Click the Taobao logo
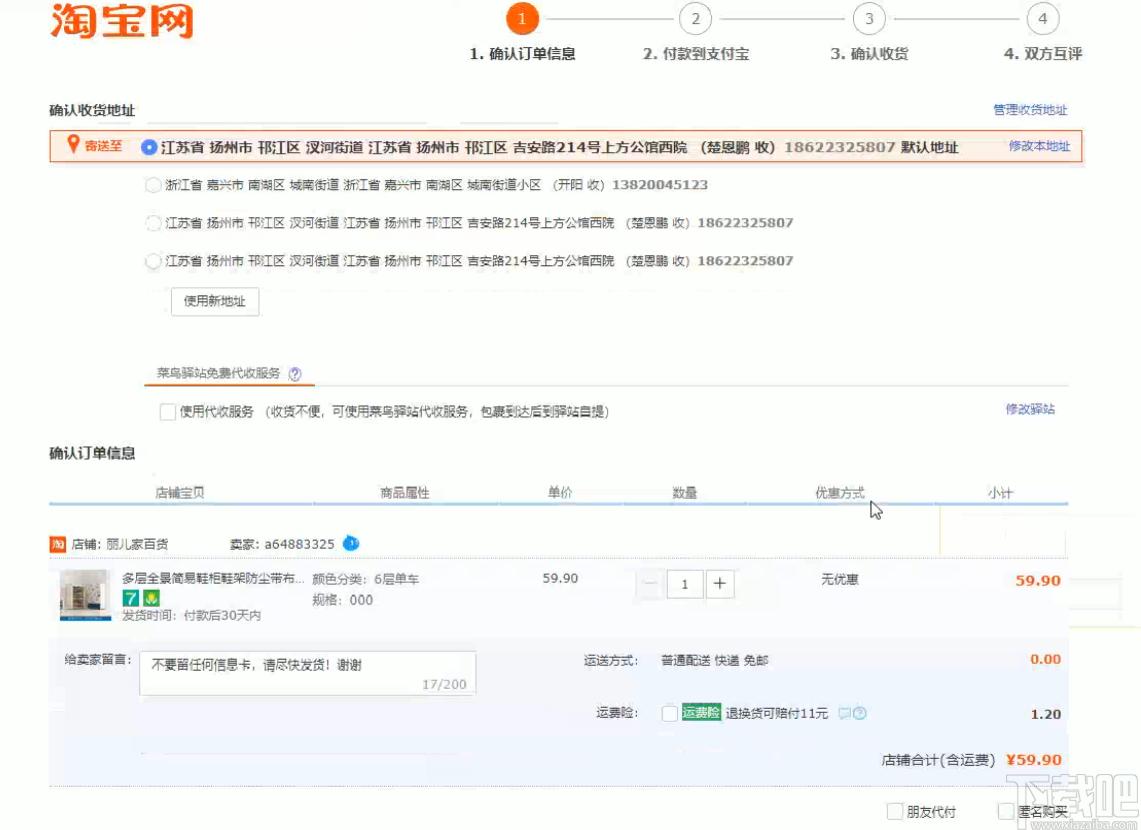 [x=122, y=20]
